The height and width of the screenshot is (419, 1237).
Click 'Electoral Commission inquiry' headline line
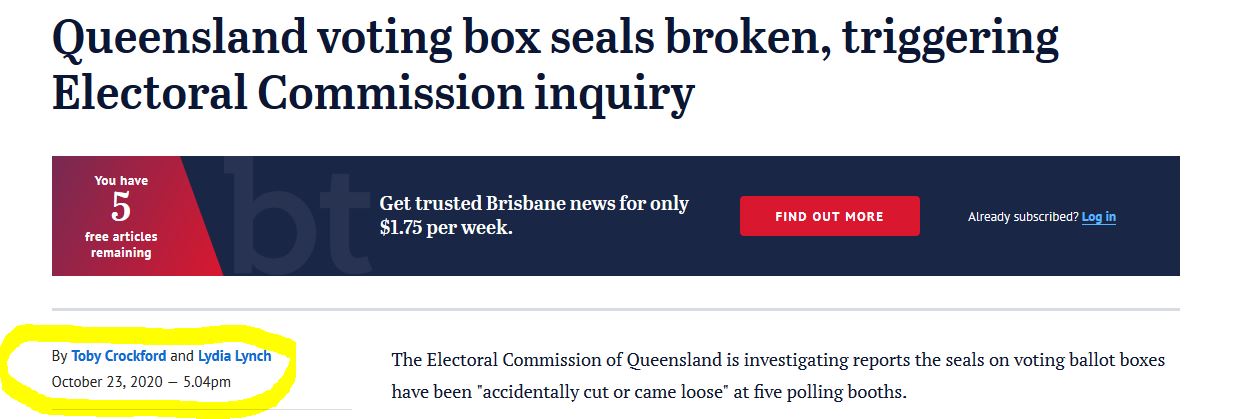[x=373, y=92]
